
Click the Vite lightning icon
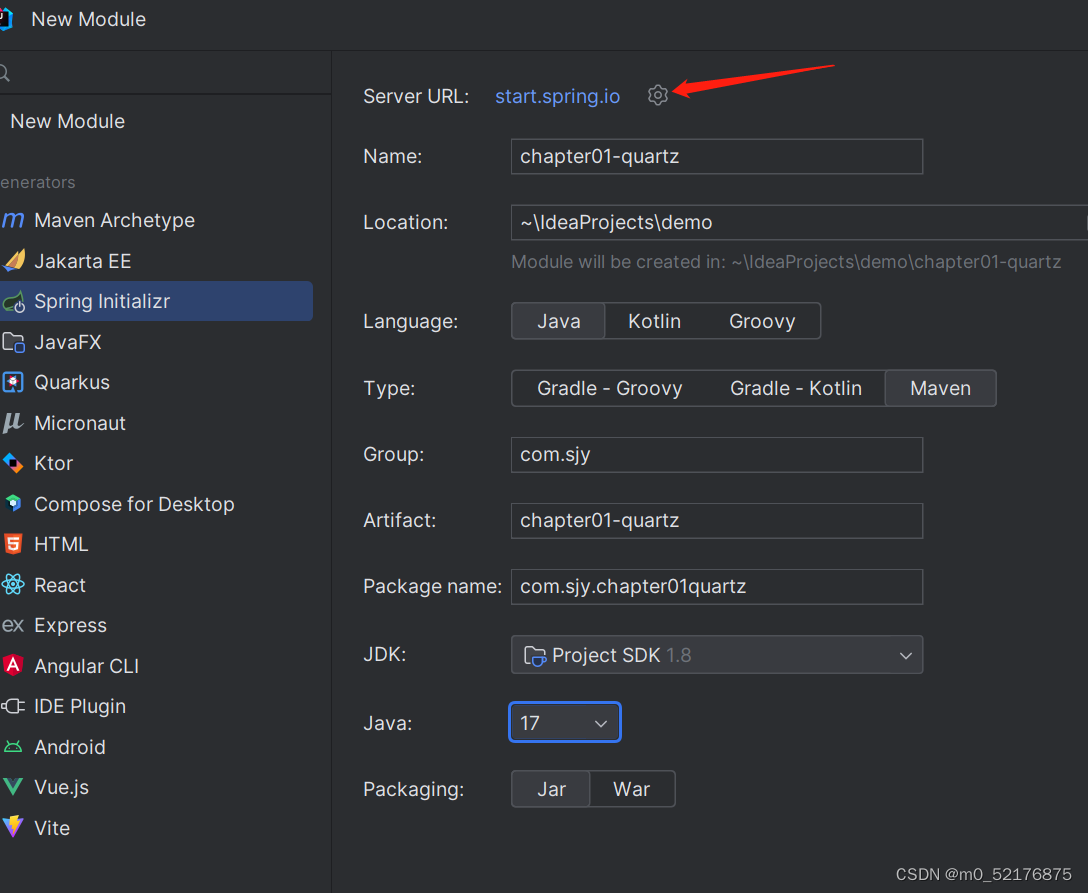pyautogui.click(x=13, y=827)
